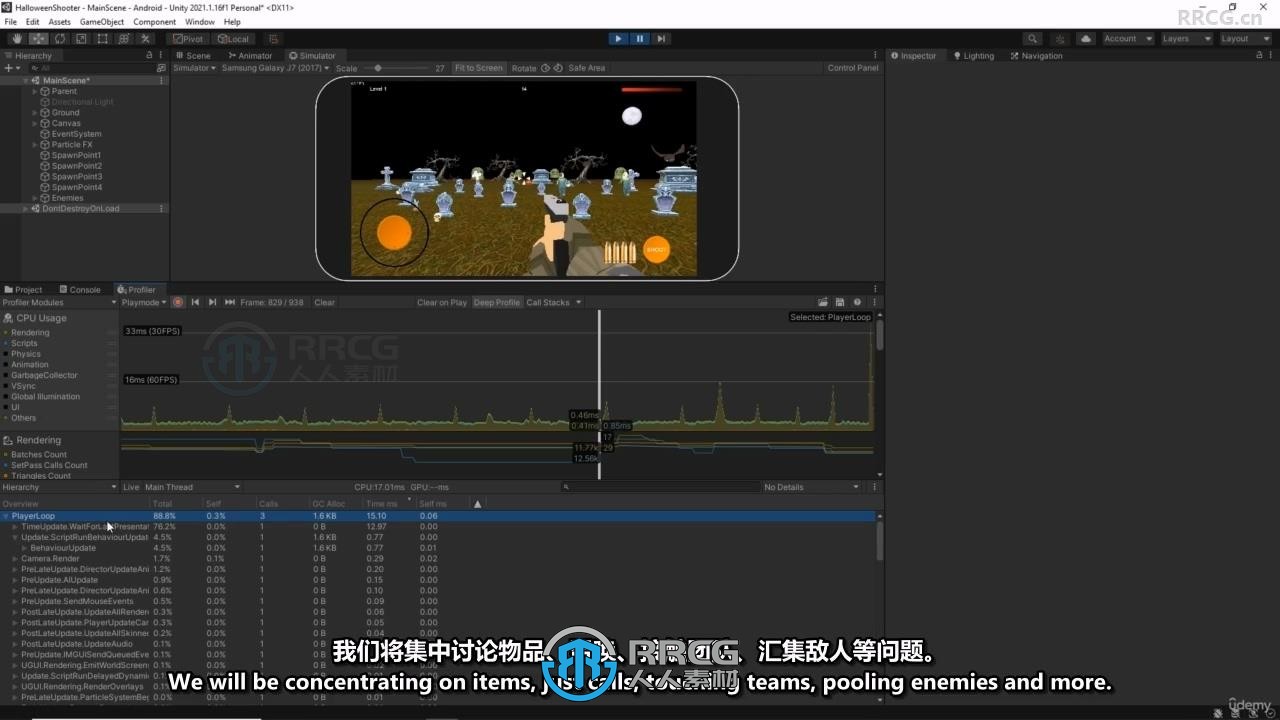Open the global search magnifier
The height and width of the screenshot is (720, 1280).
pos(1033,39)
